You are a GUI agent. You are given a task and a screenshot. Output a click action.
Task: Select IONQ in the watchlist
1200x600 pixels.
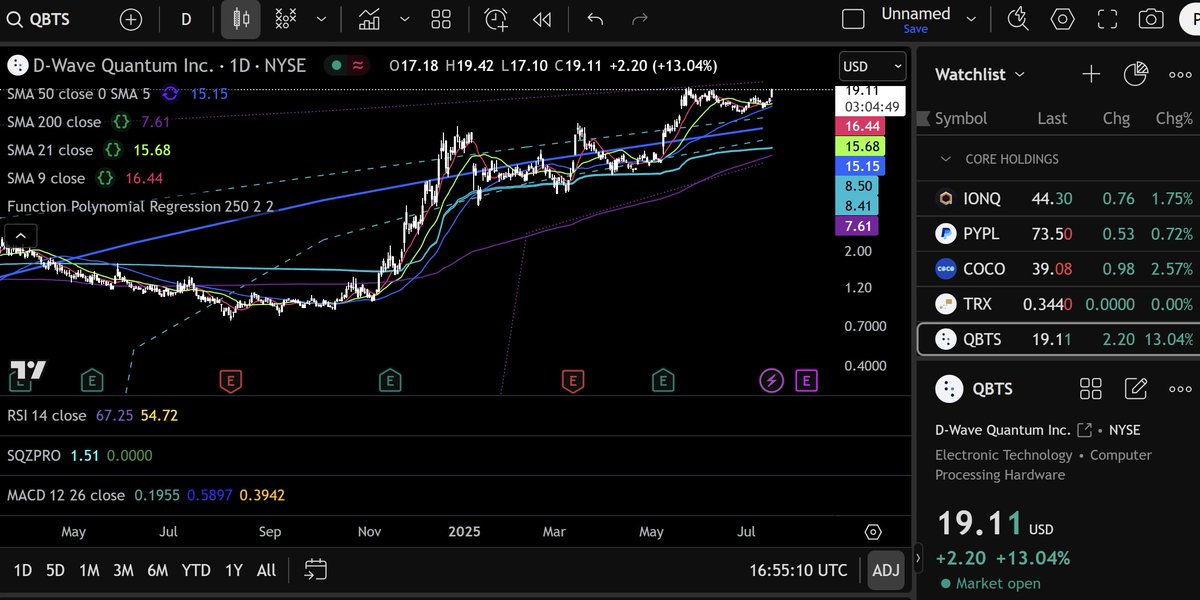tap(1058, 199)
